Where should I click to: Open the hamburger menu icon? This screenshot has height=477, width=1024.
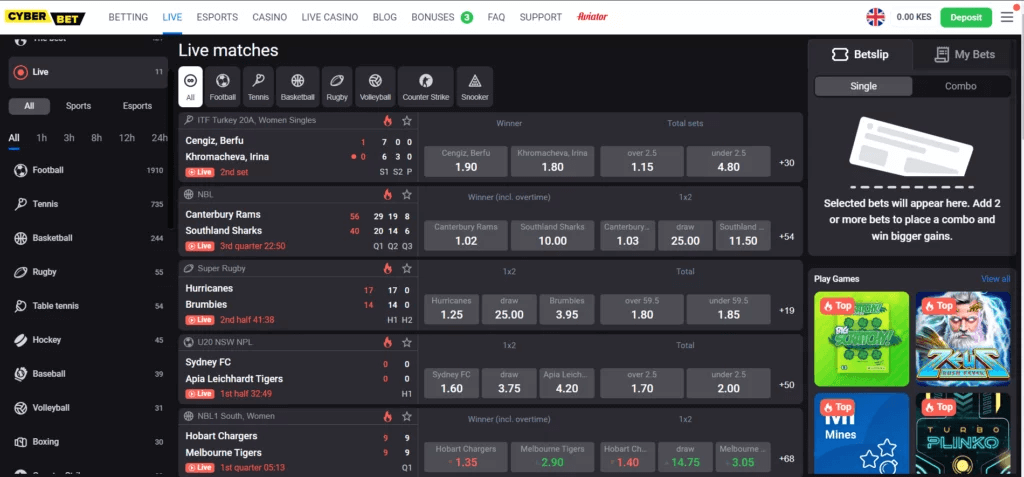1007,18
